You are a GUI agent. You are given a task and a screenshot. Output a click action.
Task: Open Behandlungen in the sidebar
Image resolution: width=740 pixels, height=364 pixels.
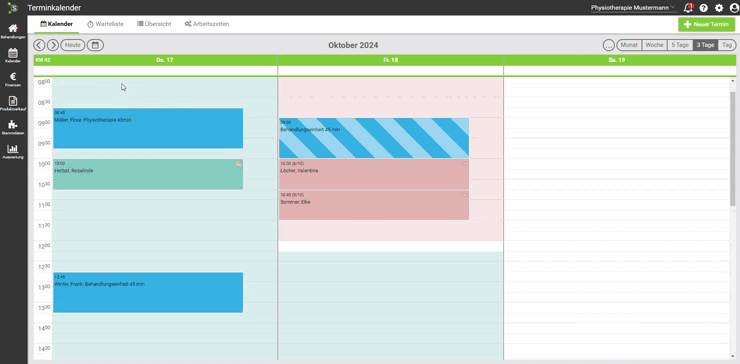pyautogui.click(x=13, y=31)
